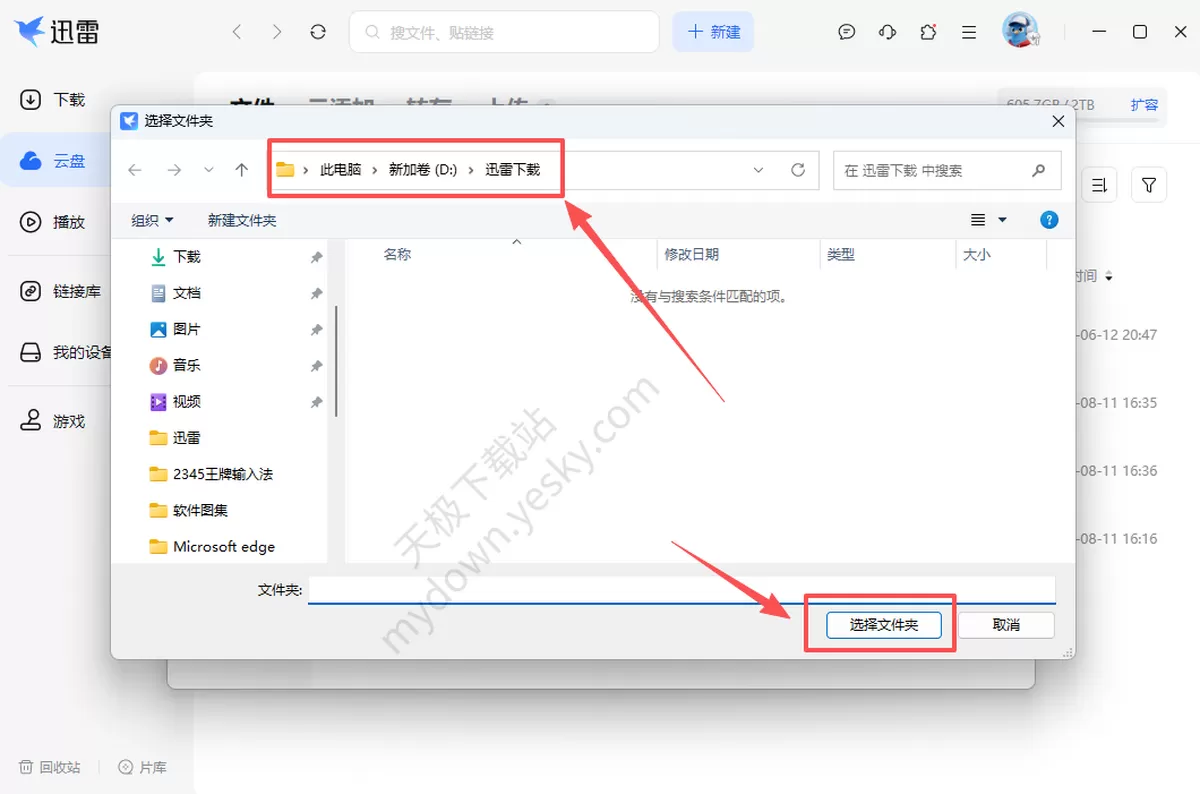Screen dimensions: 1200x794
Task: Select 下载 in the navigation pane
Action: tap(187, 257)
